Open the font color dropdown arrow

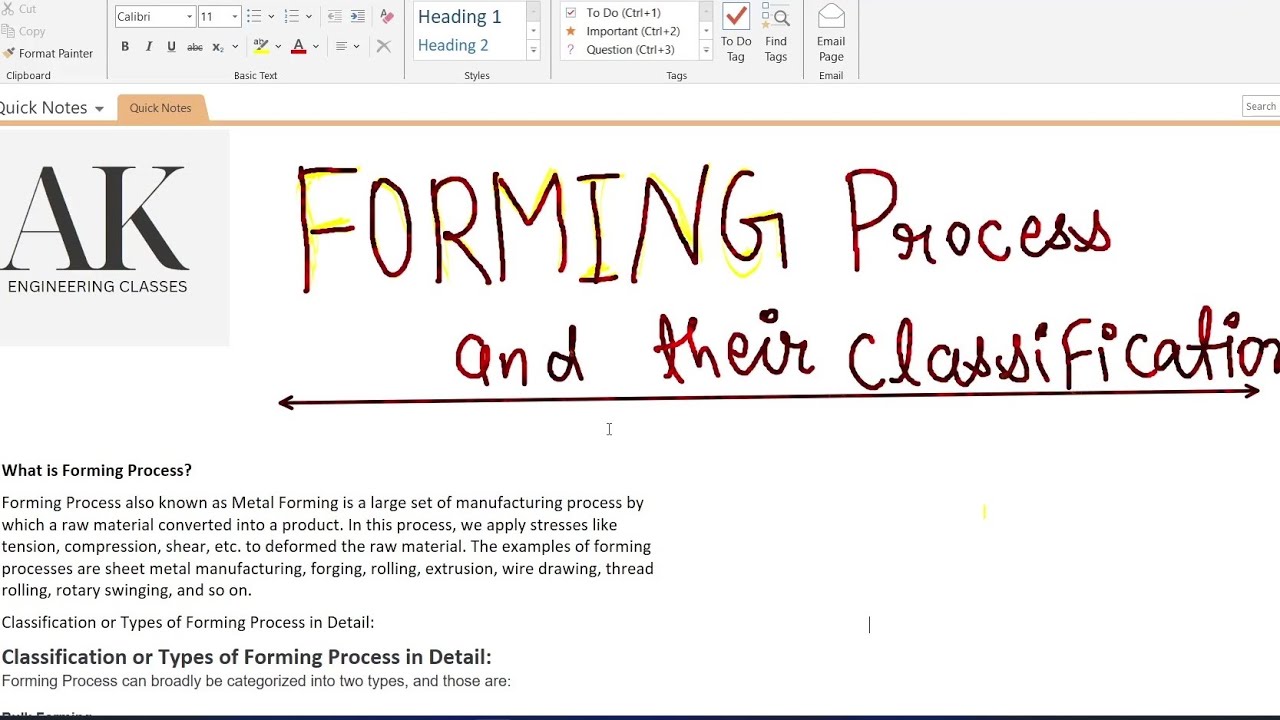(x=315, y=46)
